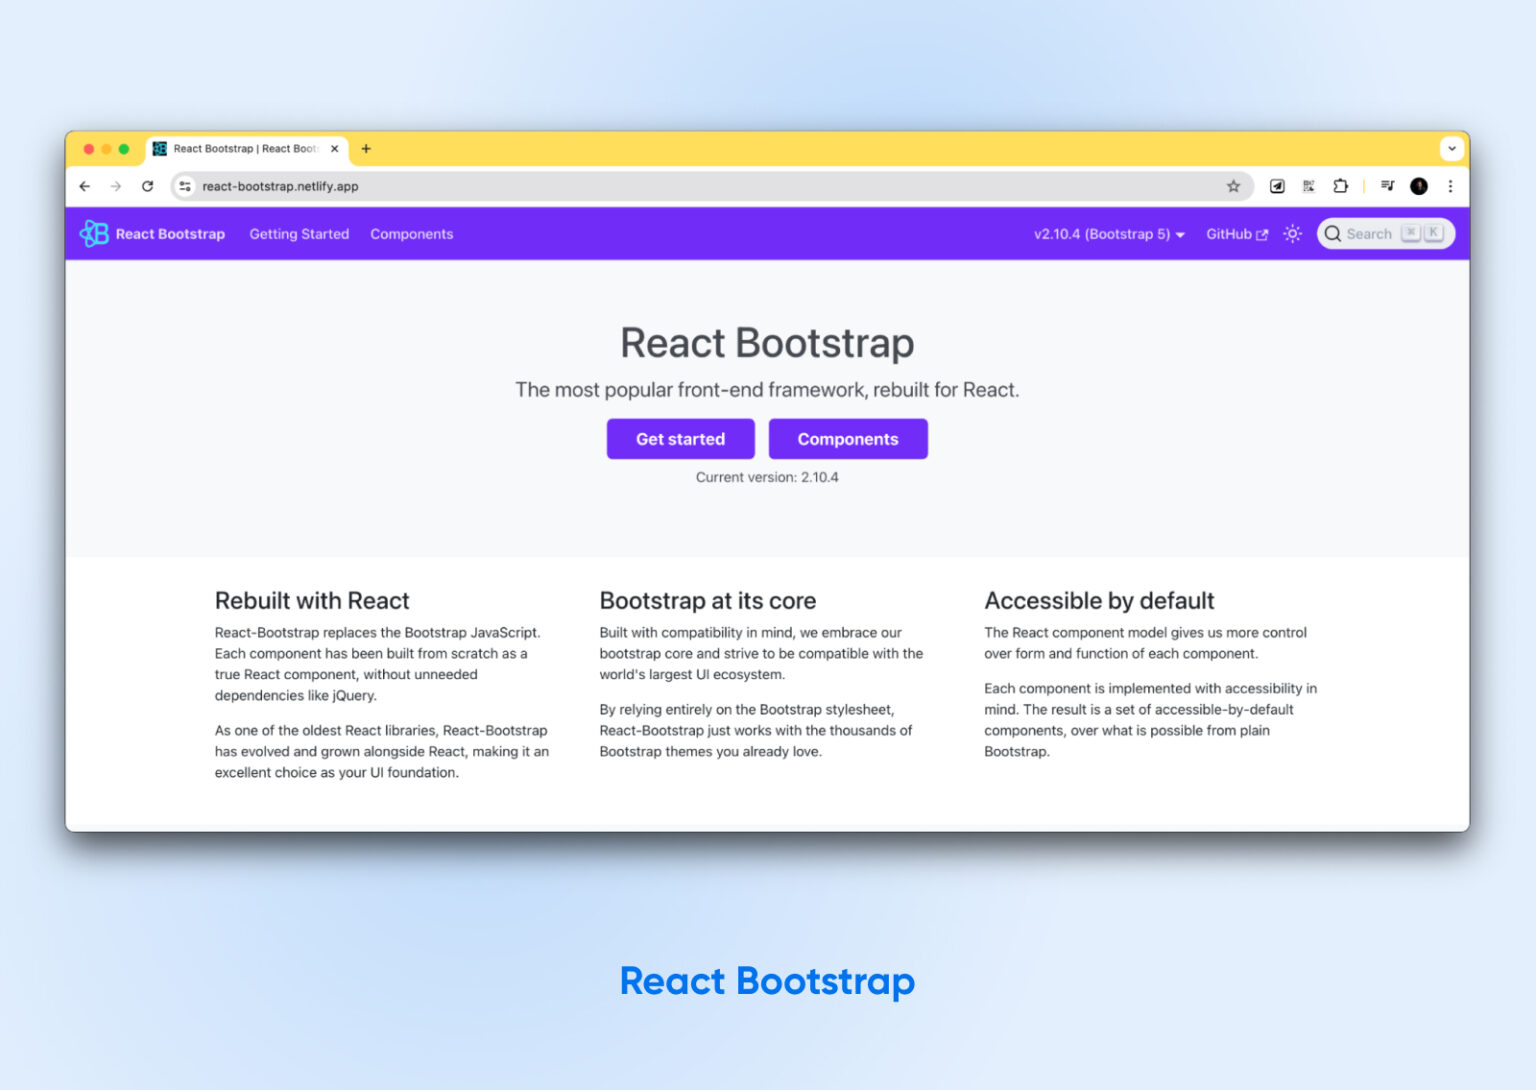The height and width of the screenshot is (1090, 1536).
Task: Click the bookmark star in address bar
Action: tap(1234, 186)
